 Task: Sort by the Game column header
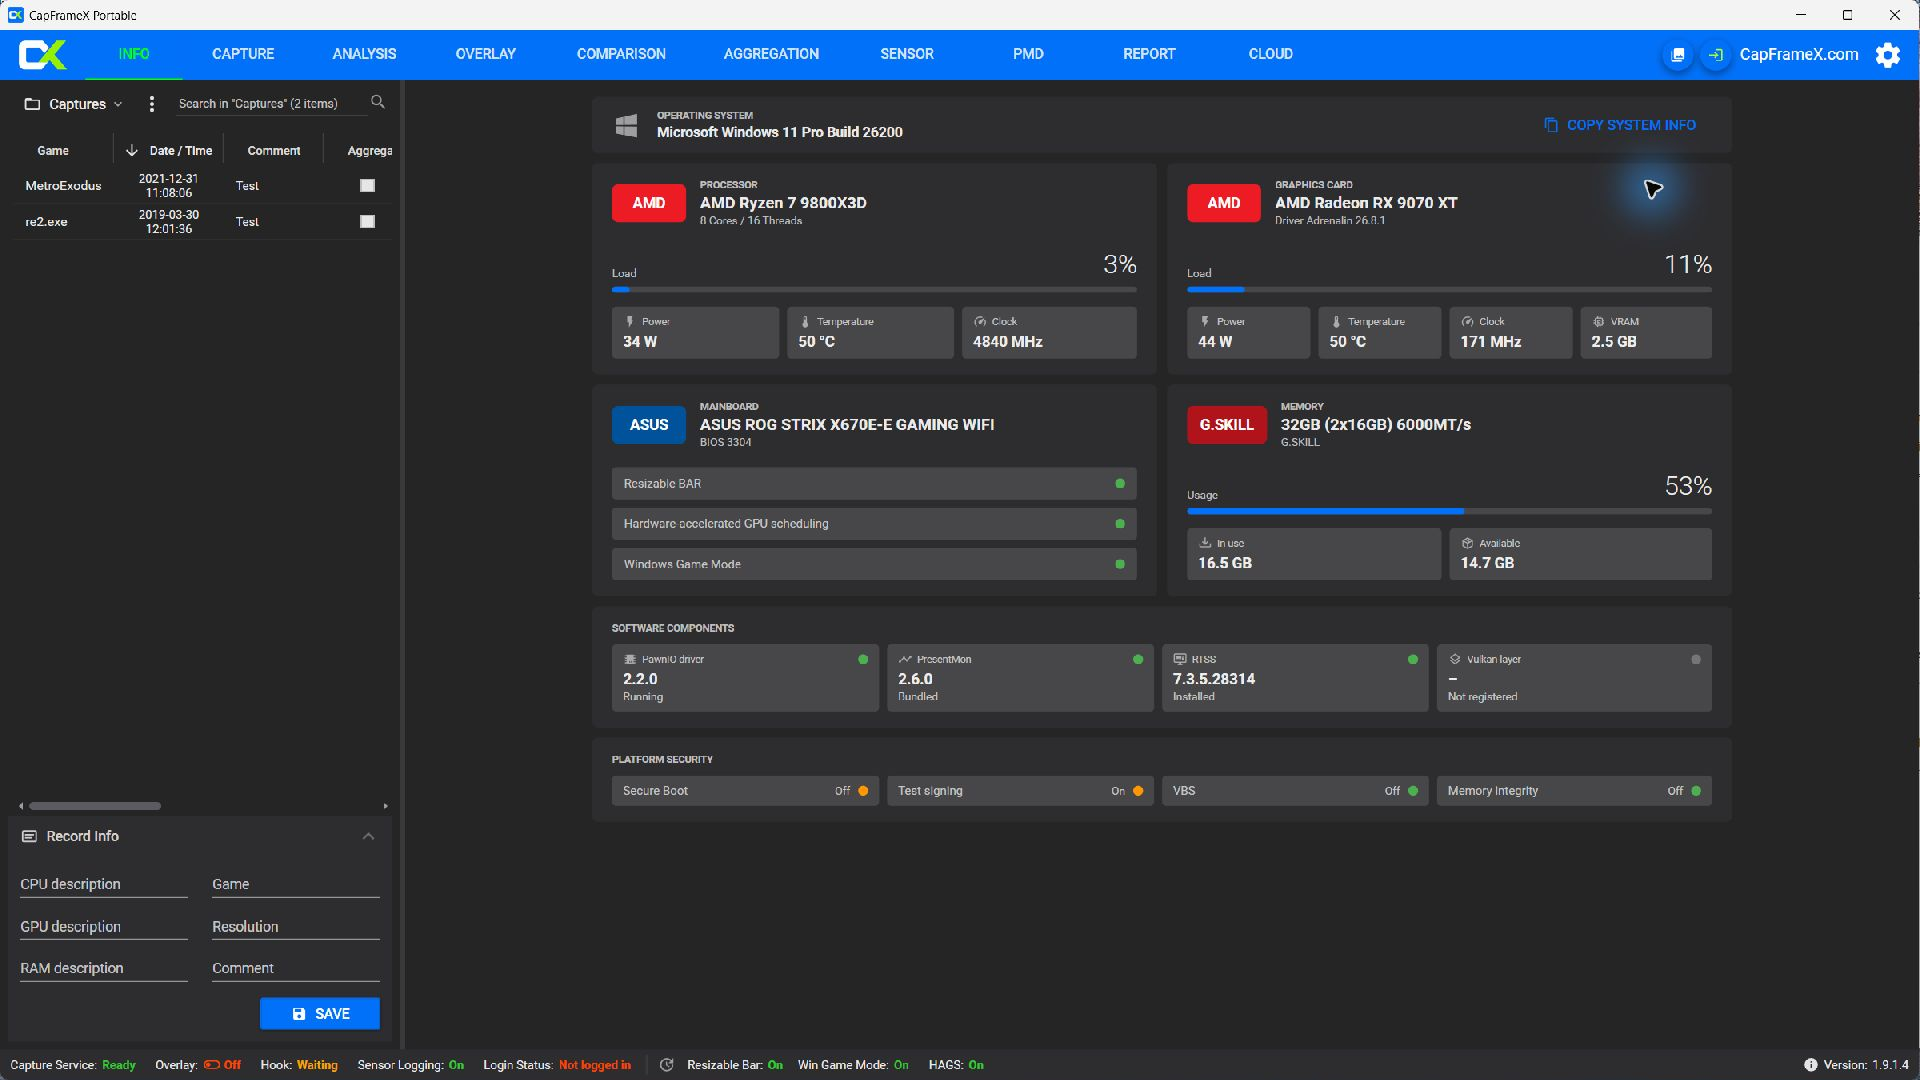click(53, 151)
